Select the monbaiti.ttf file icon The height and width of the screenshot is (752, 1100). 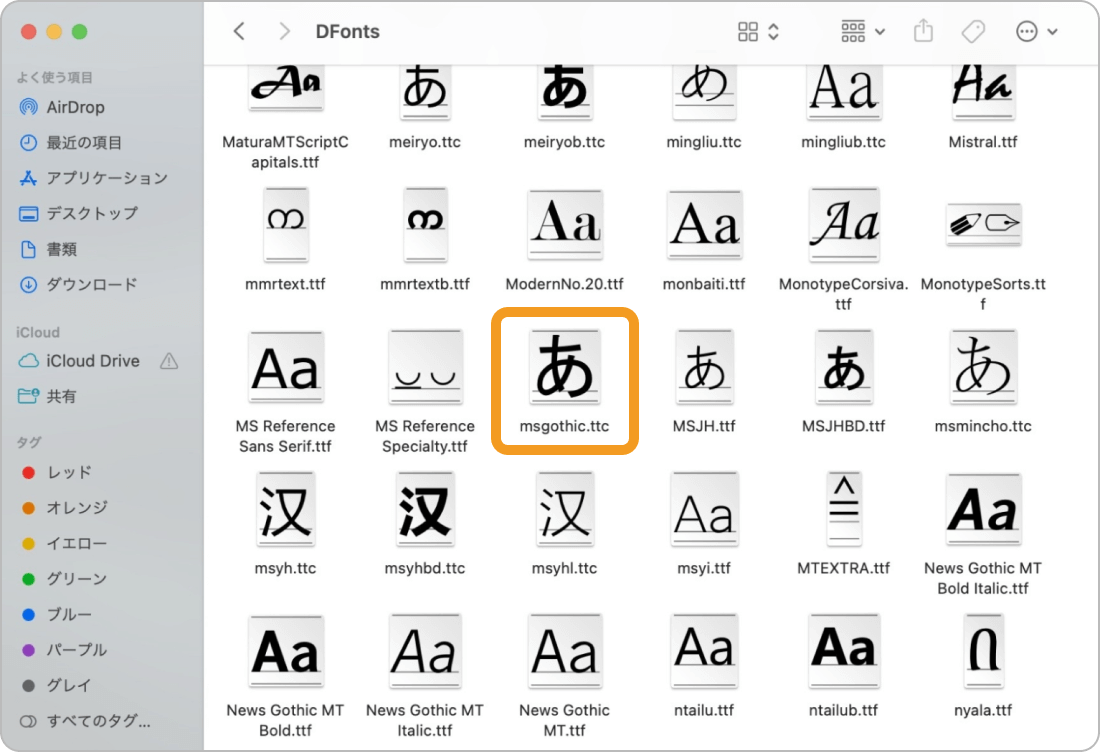704,224
